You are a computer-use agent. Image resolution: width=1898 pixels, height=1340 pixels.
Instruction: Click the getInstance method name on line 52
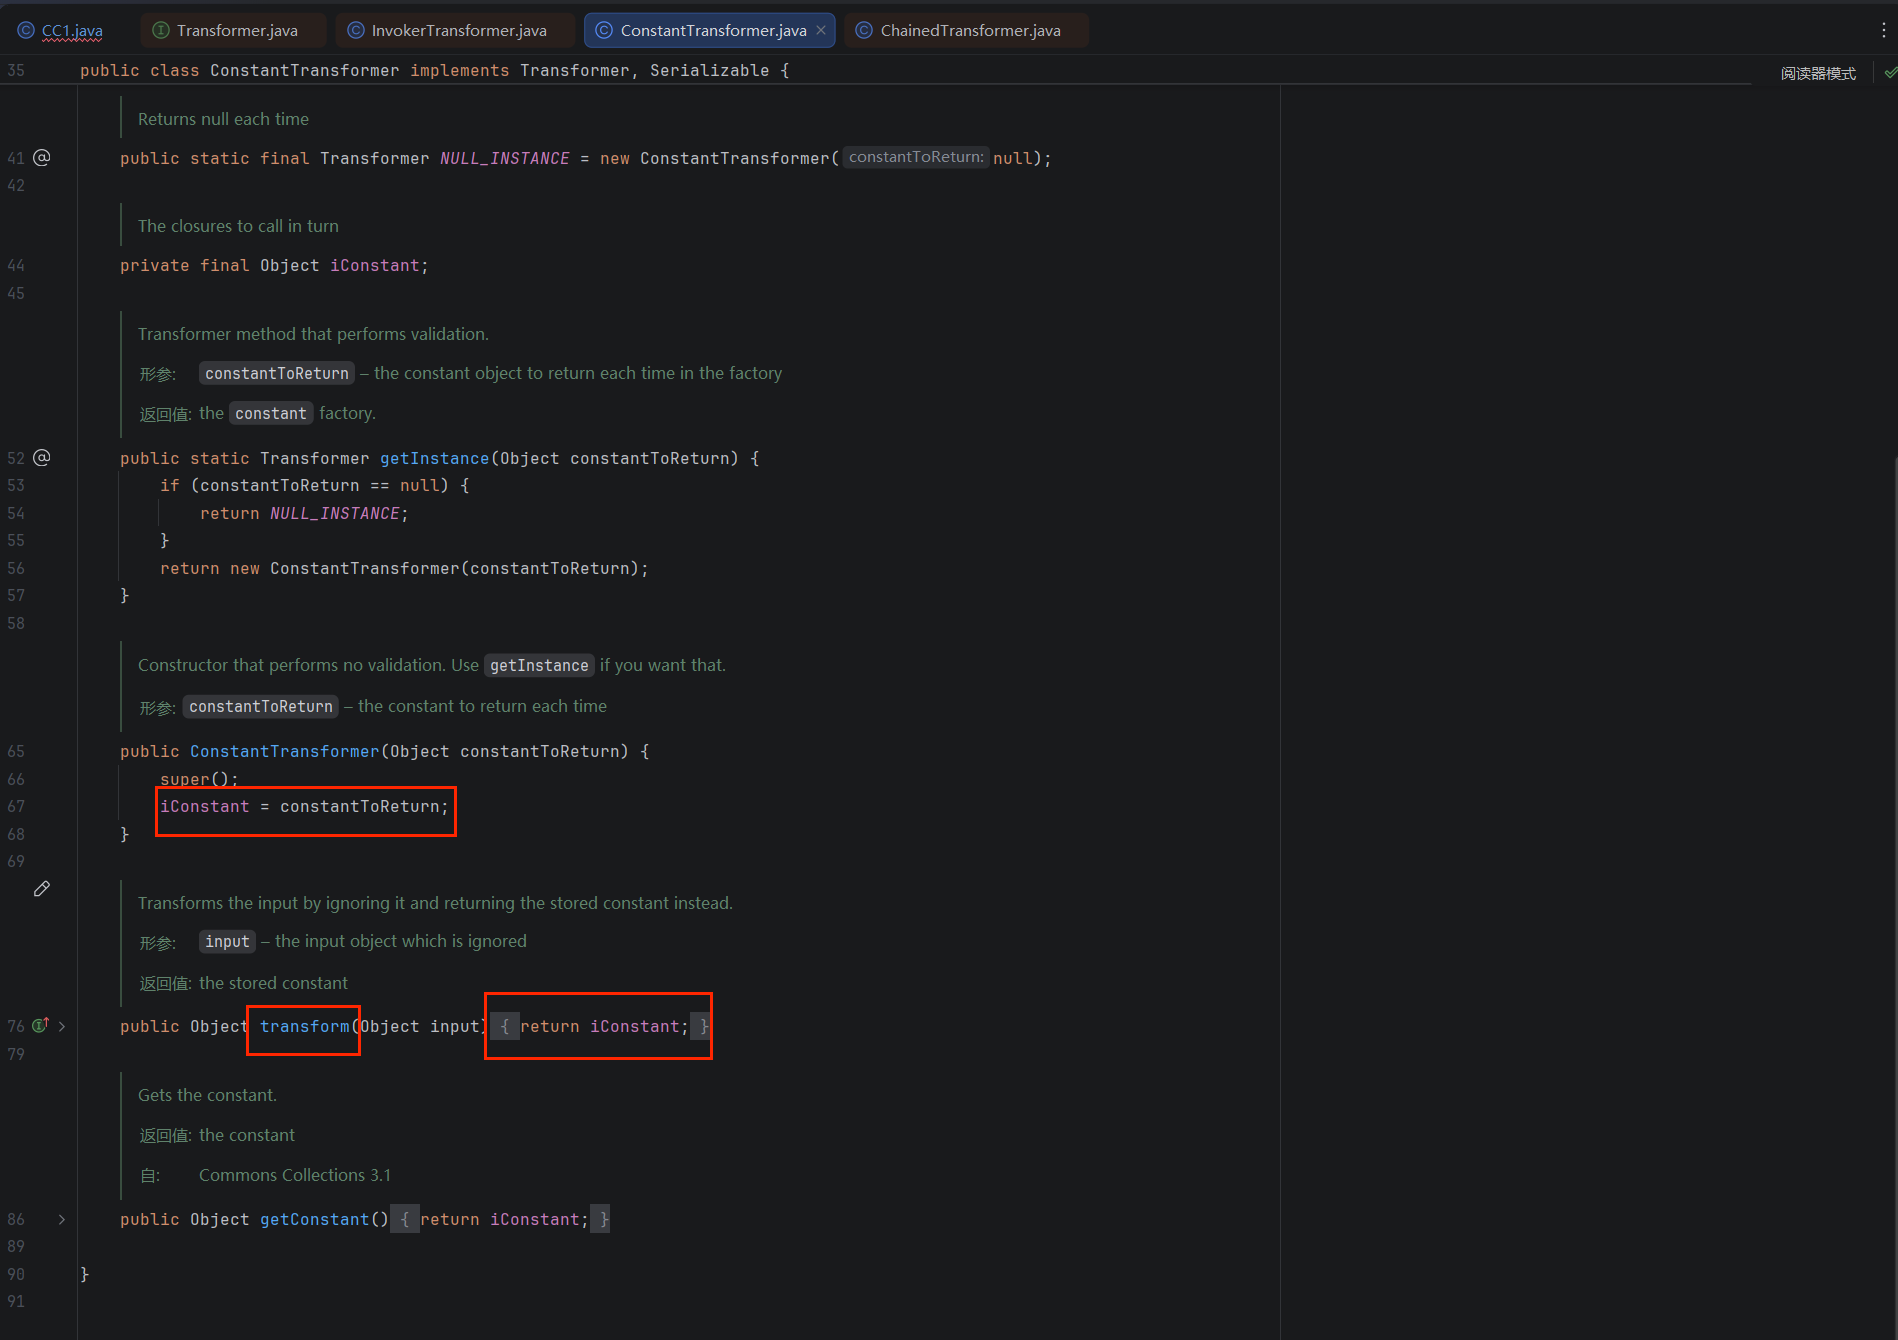point(435,458)
